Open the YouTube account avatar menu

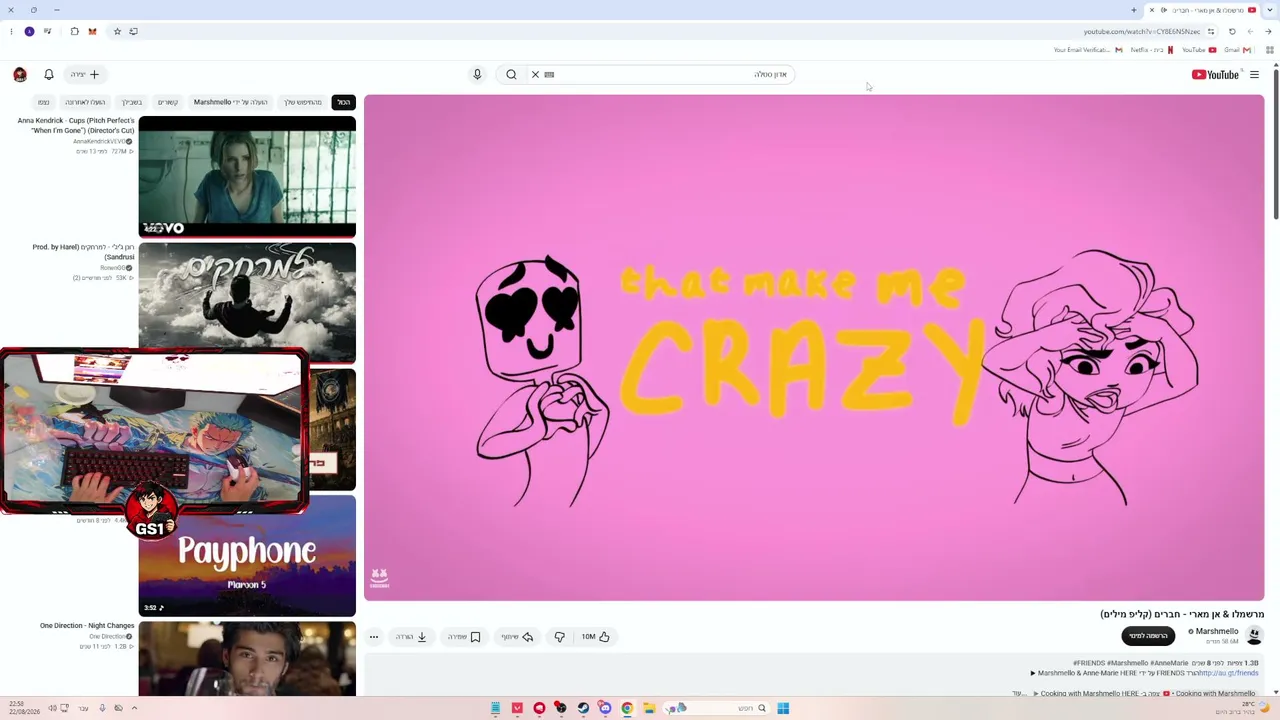coord(20,75)
